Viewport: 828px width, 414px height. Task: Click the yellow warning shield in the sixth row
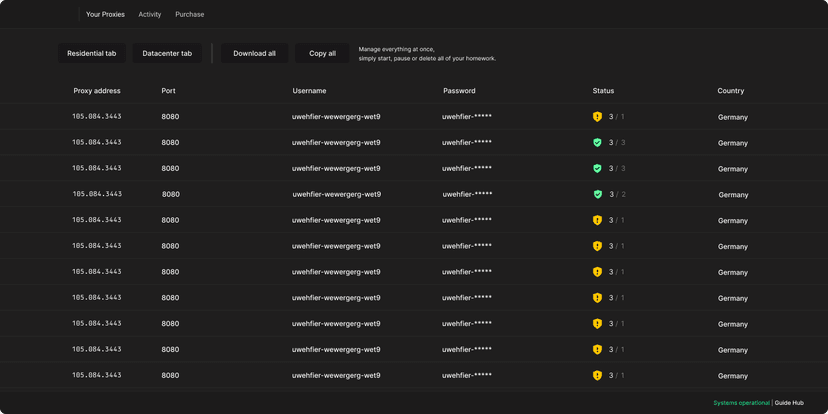pyautogui.click(x=597, y=246)
